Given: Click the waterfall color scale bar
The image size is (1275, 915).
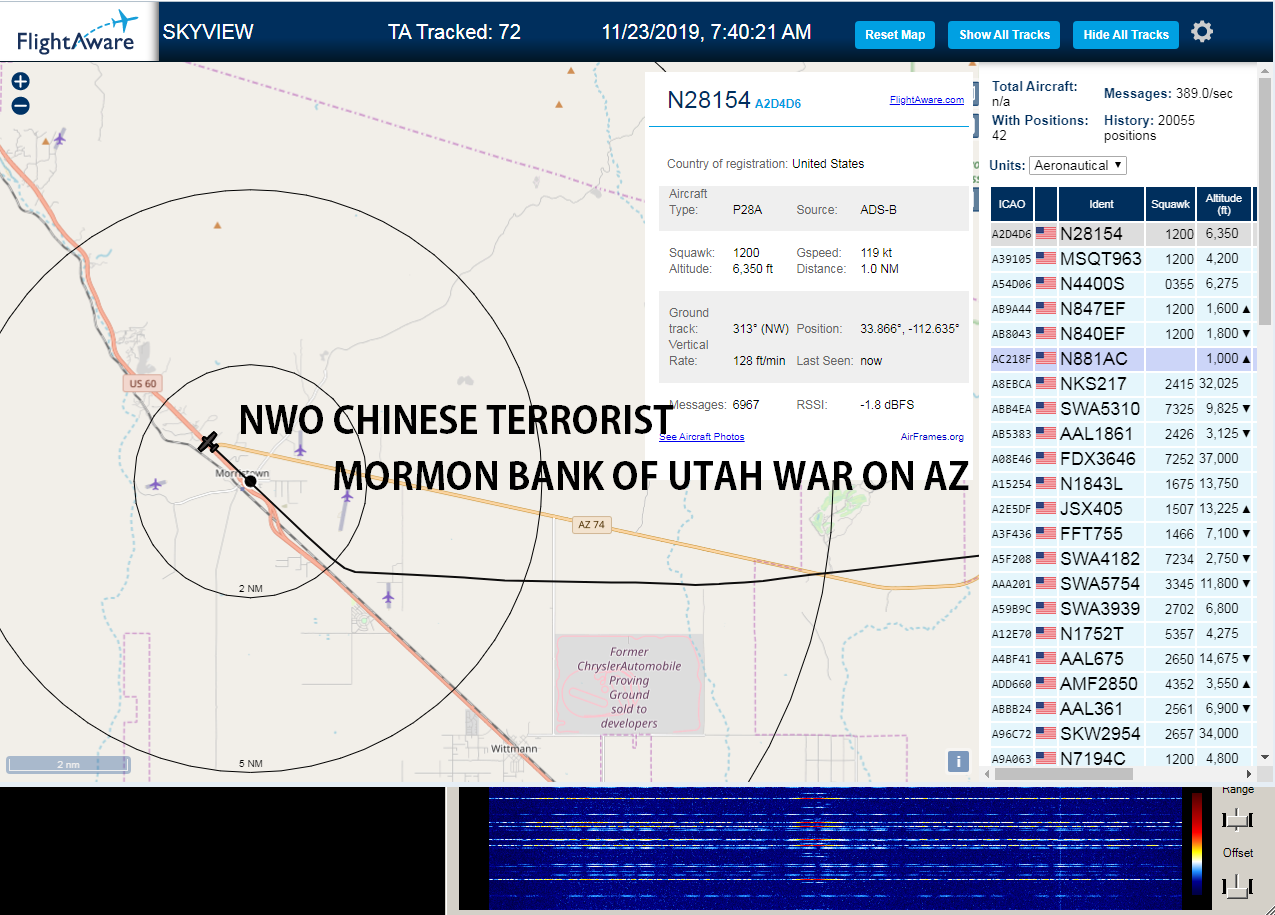Looking at the screenshot, I should (1196, 843).
